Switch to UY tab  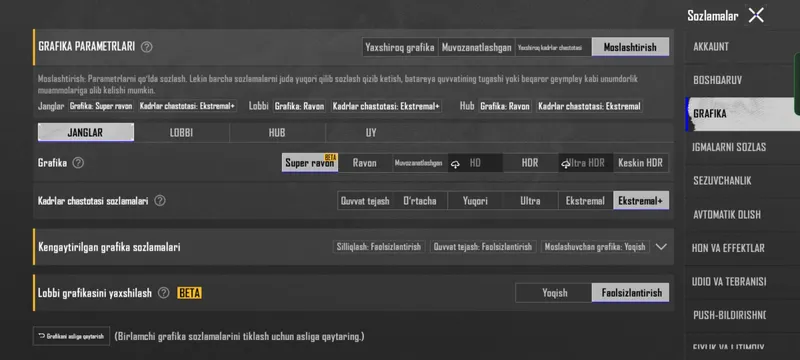pyautogui.click(x=371, y=133)
